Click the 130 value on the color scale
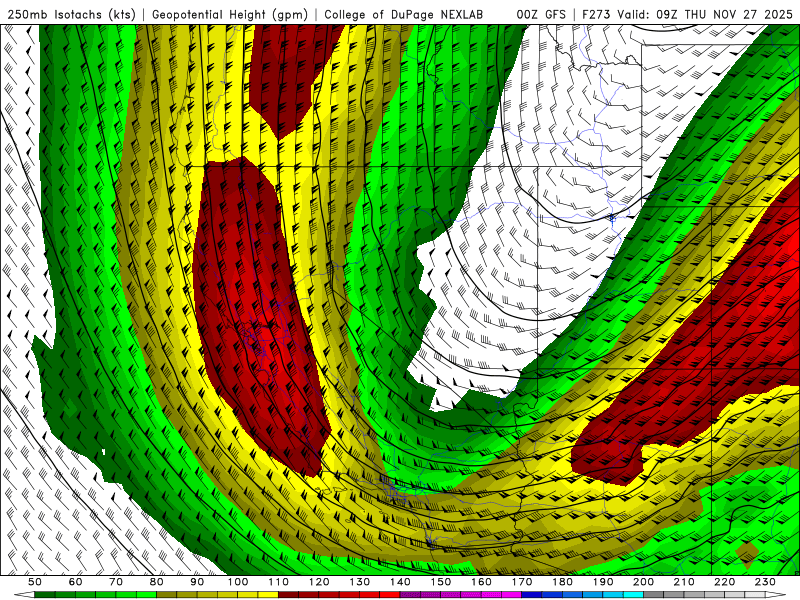This screenshot has height=600, width=800. point(360,582)
